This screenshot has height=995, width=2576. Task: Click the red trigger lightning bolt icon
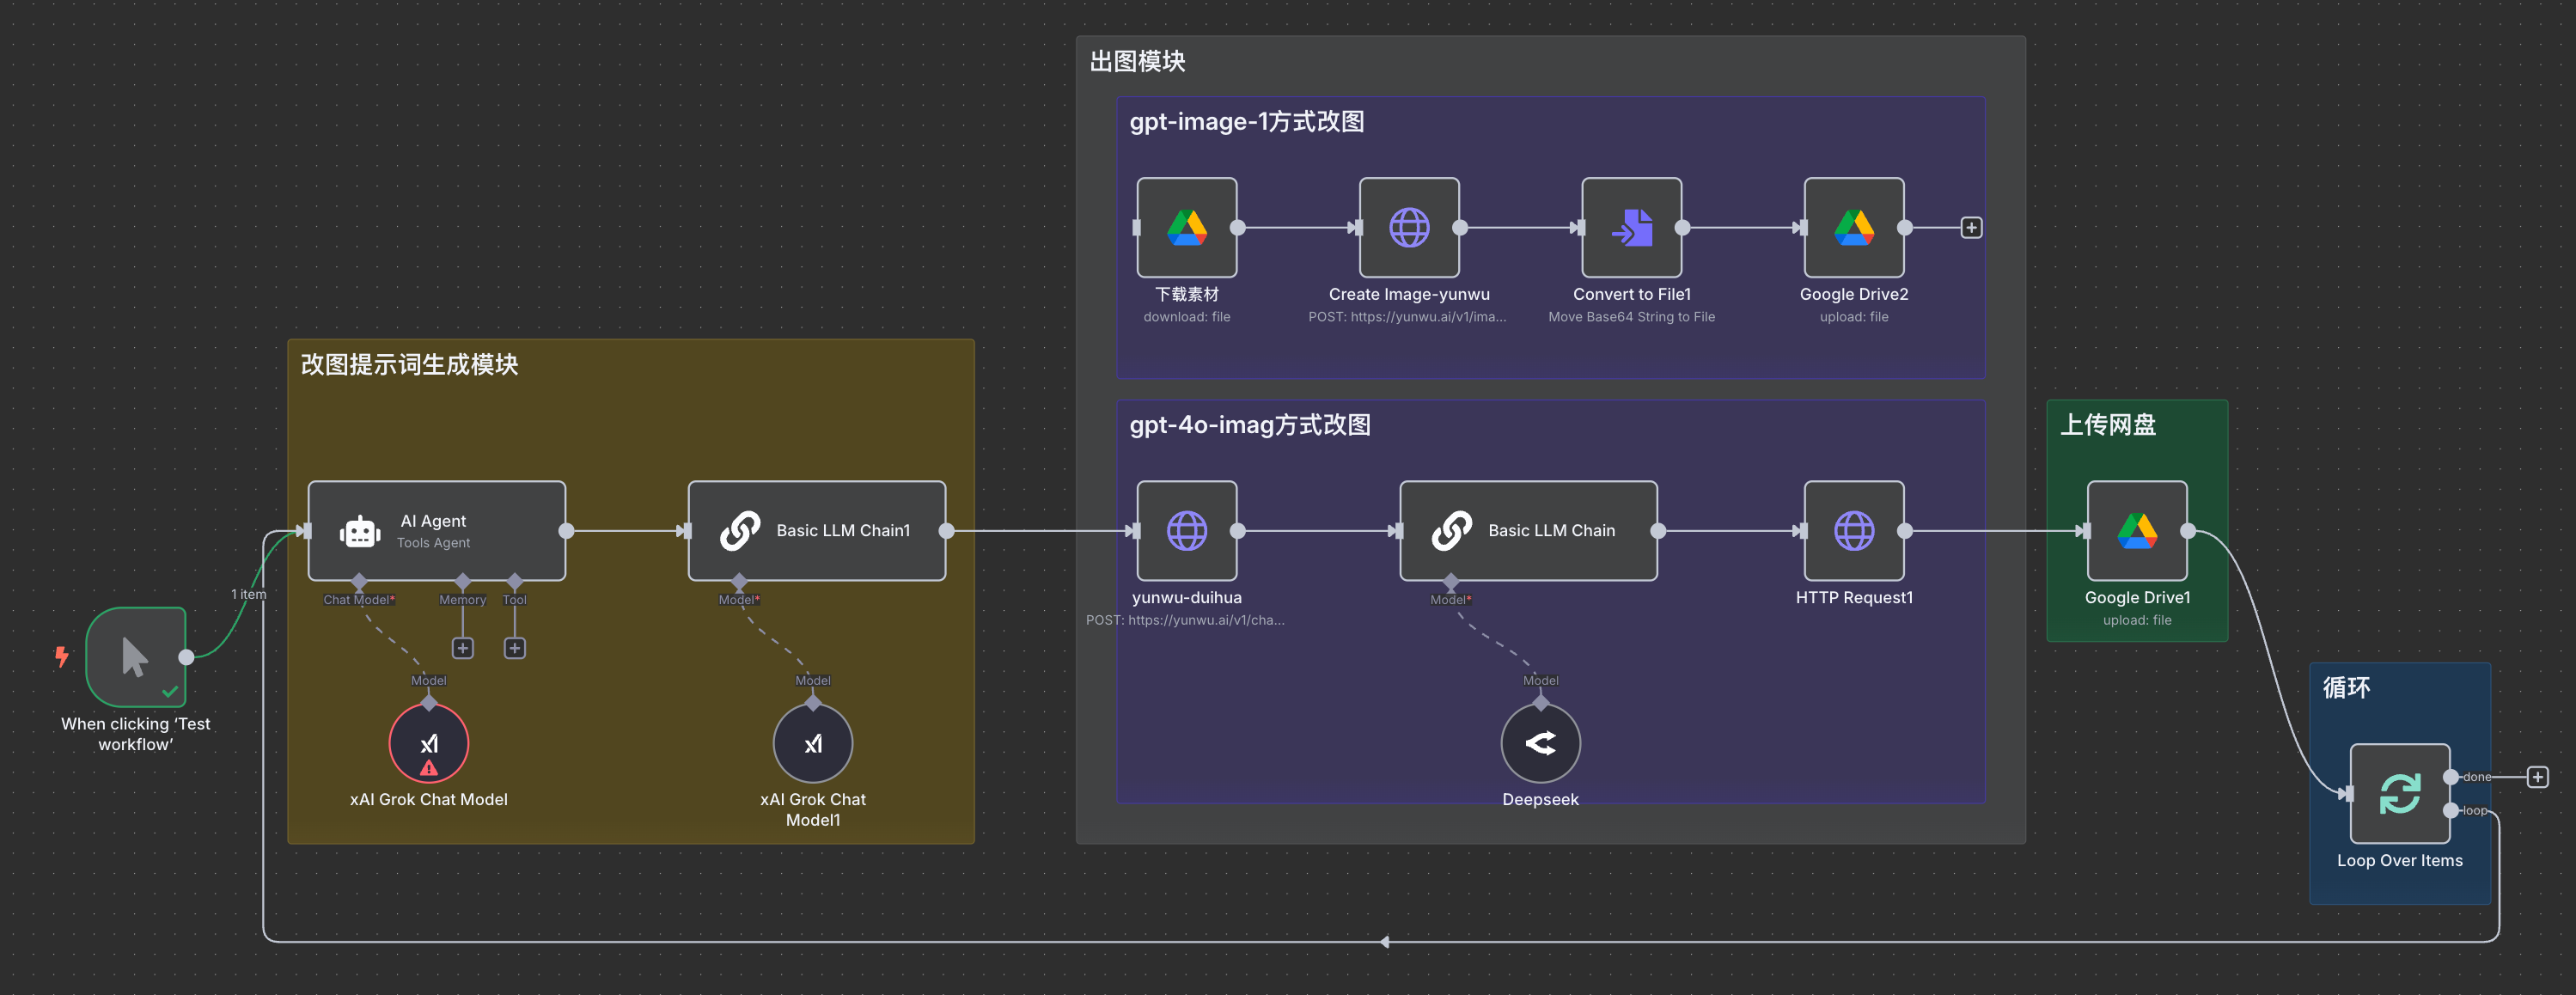(62, 657)
